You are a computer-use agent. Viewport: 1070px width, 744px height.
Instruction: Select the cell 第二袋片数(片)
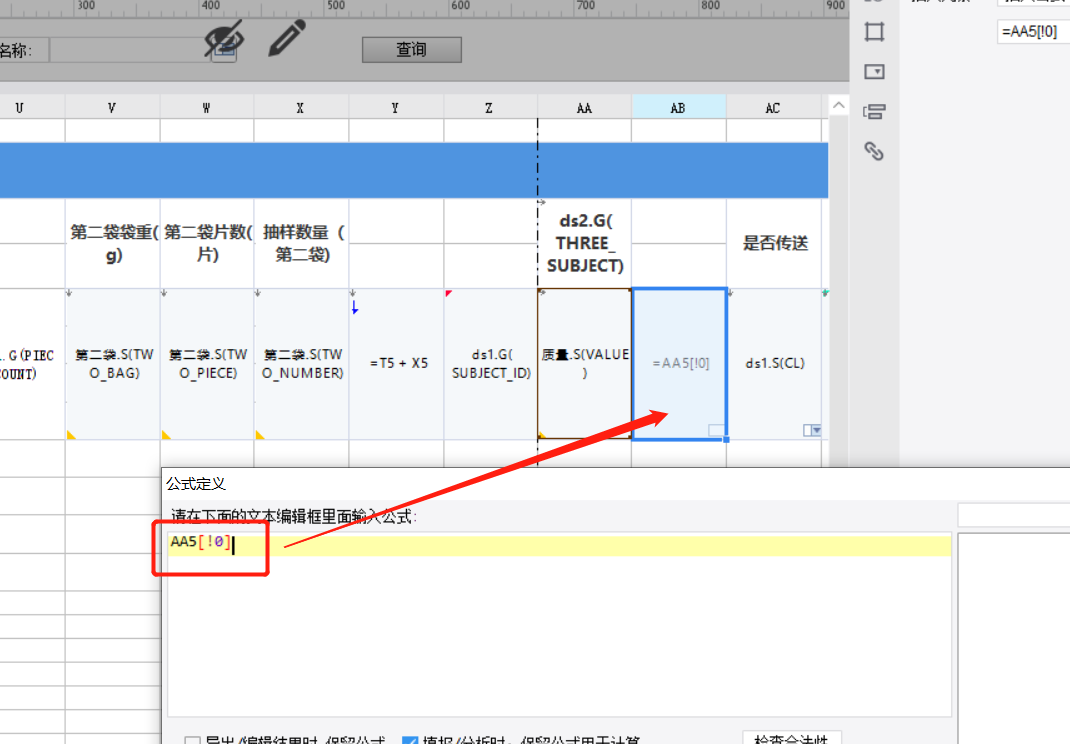207,244
